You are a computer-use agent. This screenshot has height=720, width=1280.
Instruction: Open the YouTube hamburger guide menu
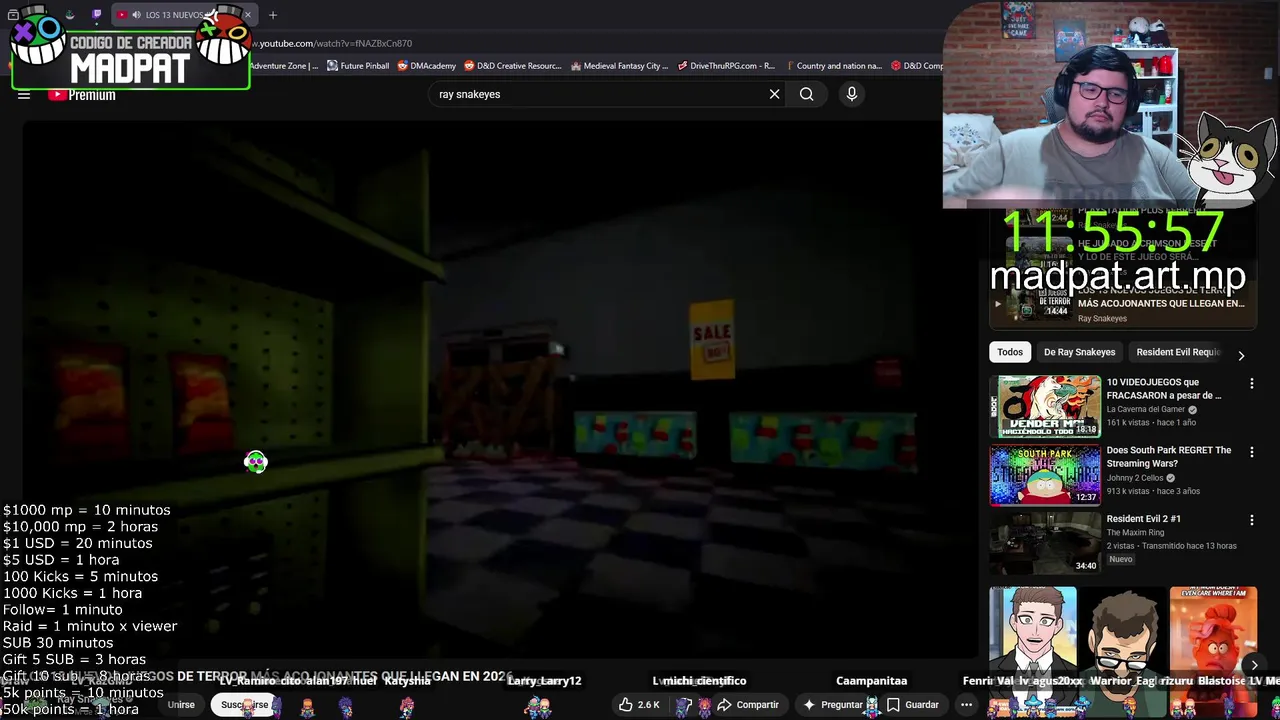(x=24, y=95)
